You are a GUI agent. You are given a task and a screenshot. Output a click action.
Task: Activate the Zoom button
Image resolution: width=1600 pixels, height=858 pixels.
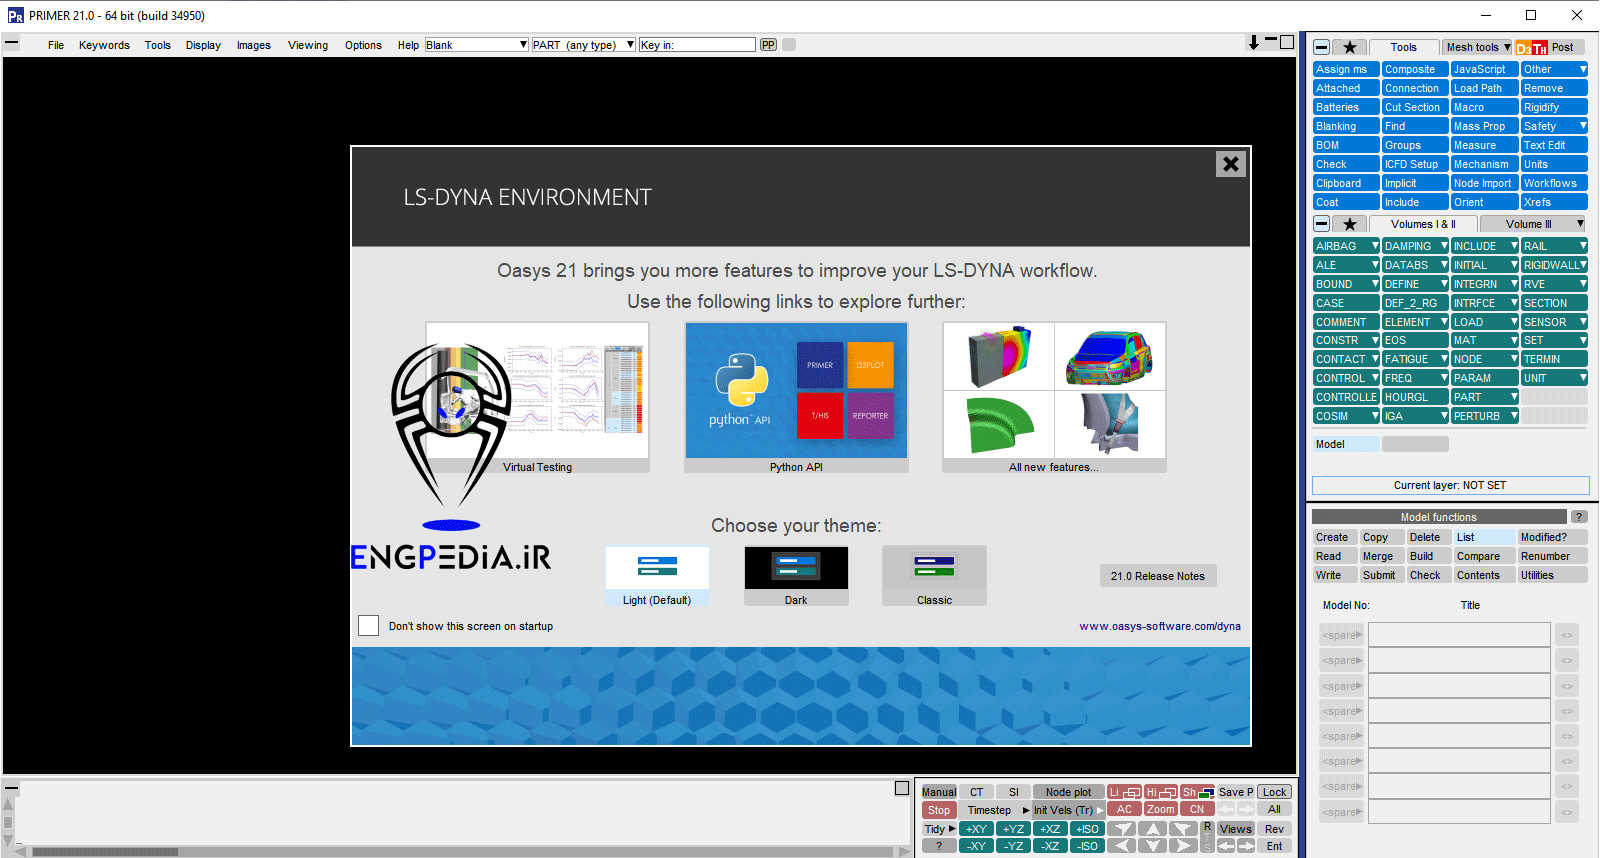coord(1161,810)
